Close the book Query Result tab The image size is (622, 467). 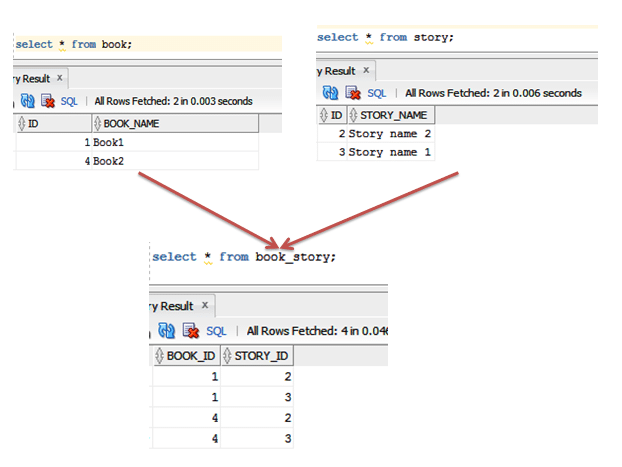pos(59,78)
